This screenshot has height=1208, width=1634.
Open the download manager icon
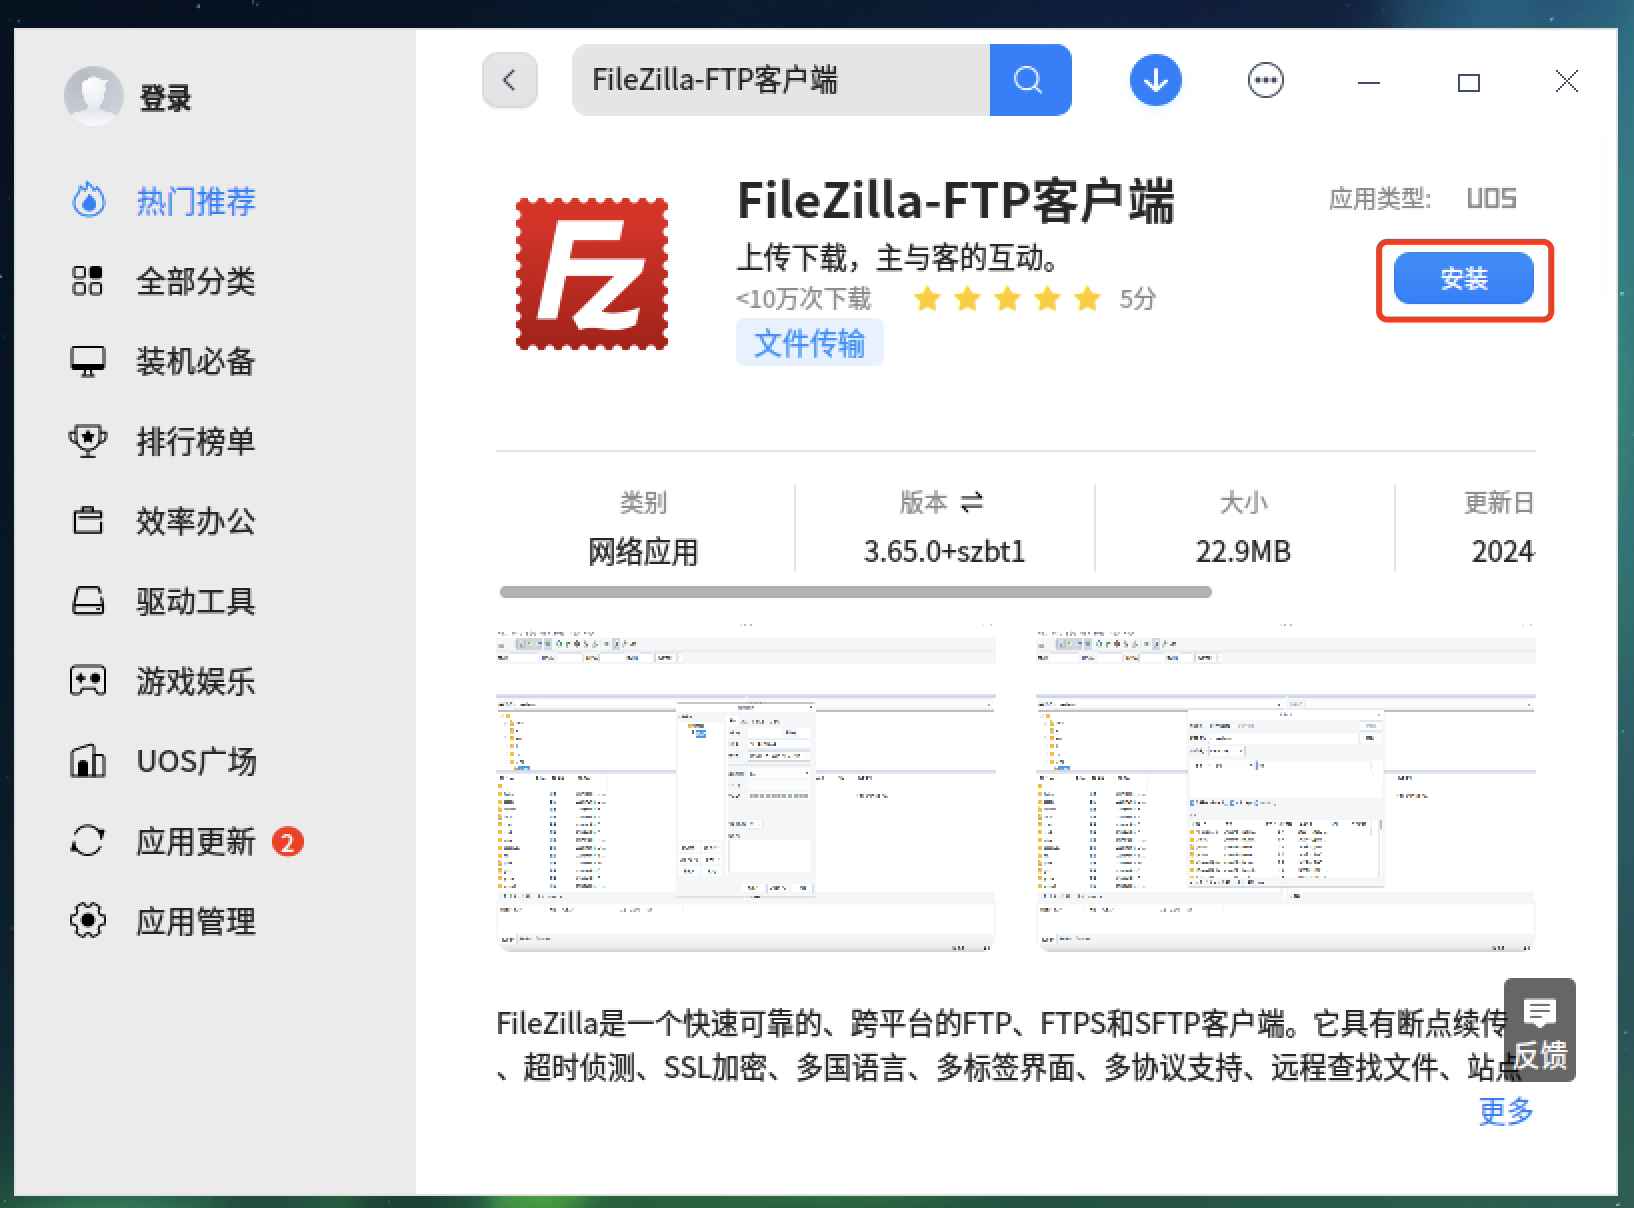pos(1156,80)
